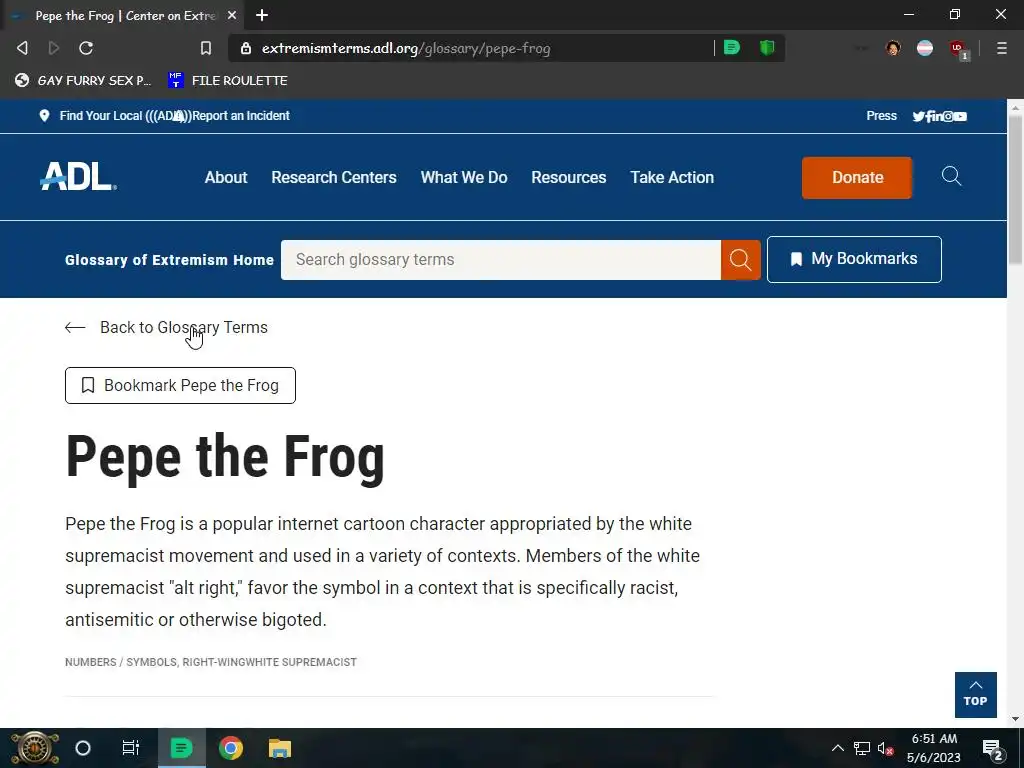Click the address bar URL

[406, 48]
